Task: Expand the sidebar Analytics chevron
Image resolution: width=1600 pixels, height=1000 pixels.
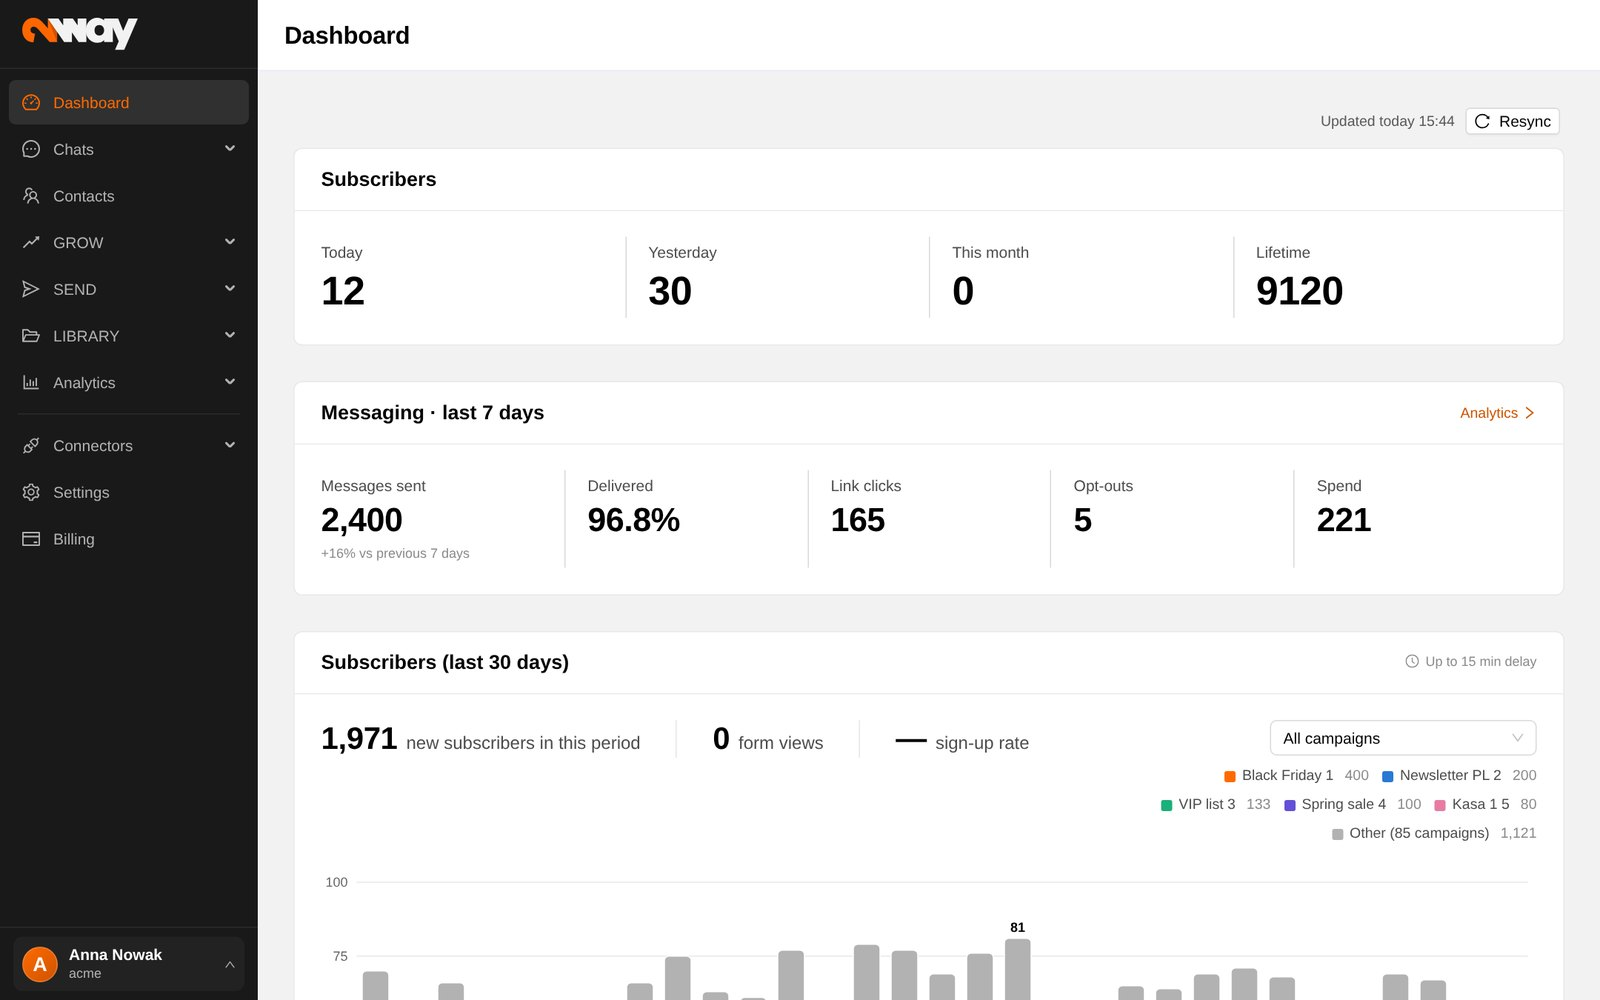Action: point(230,382)
